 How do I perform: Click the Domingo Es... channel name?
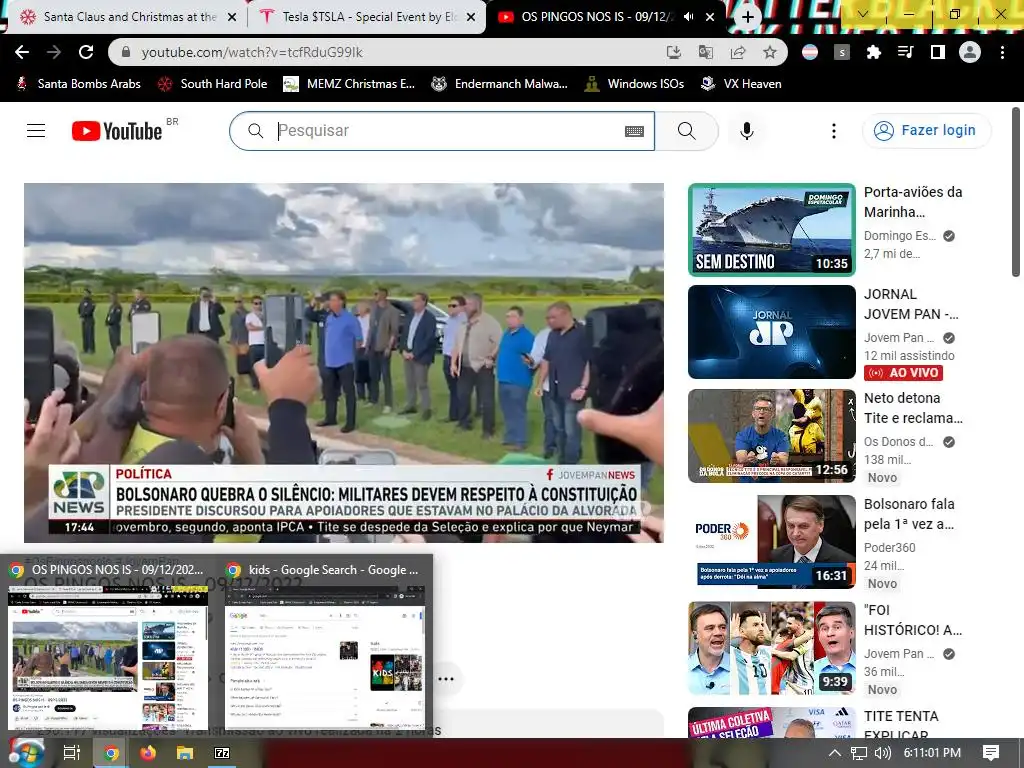coord(899,236)
